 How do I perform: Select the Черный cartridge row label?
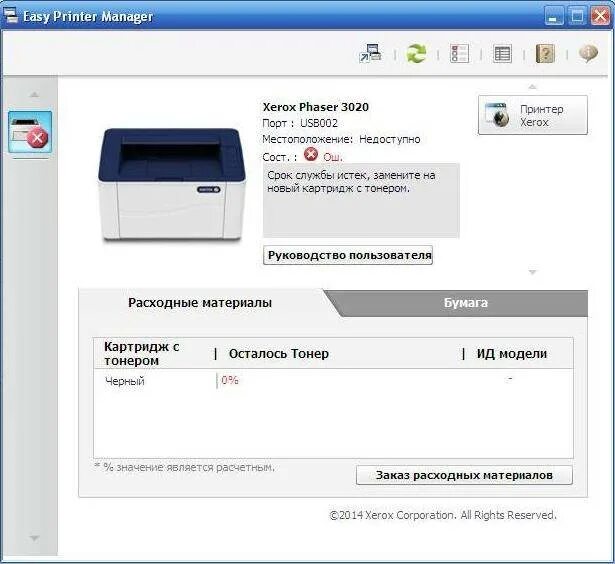[125, 381]
